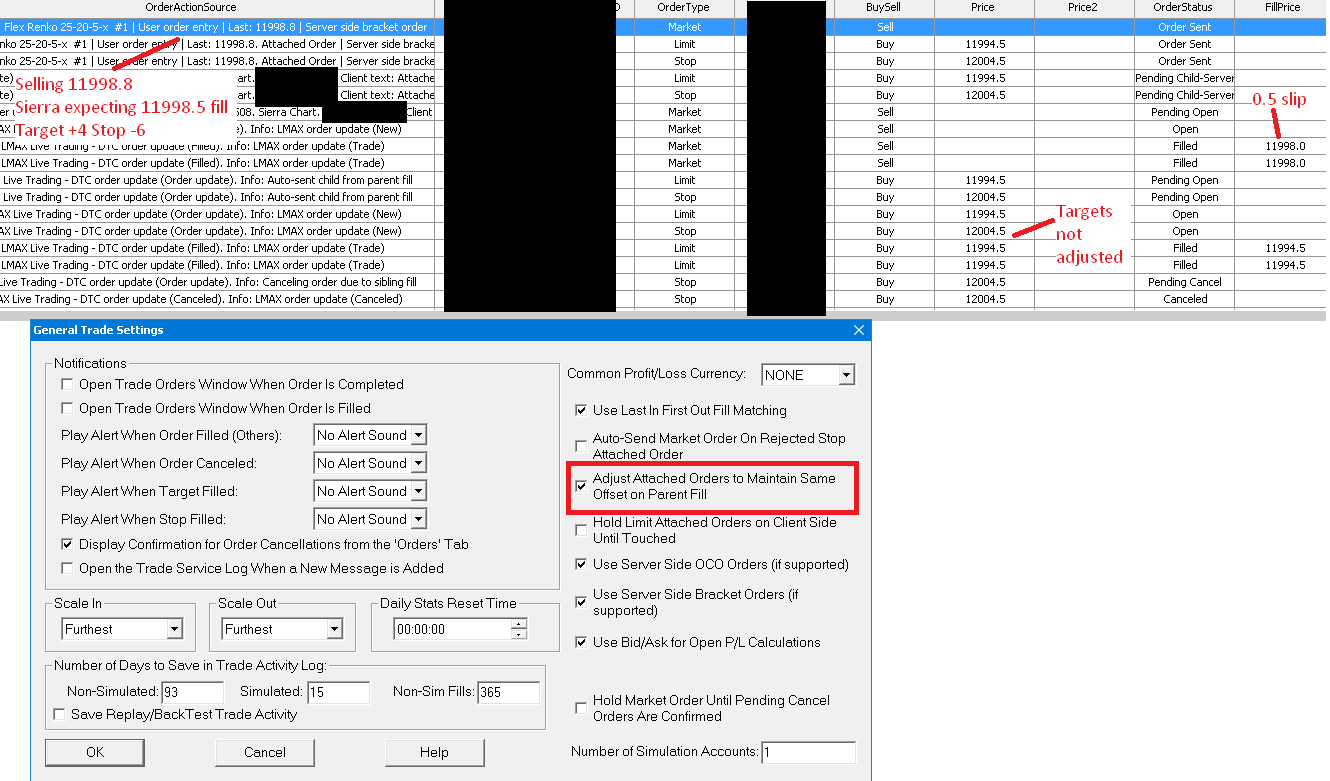Sort by OrderType column header
Image resolution: width=1330 pixels, height=781 pixels.
pos(684,8)
